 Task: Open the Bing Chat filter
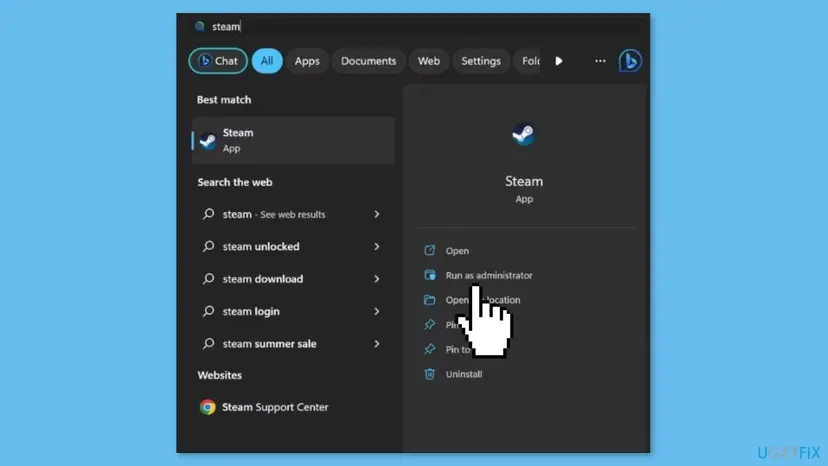pyautogui.click(x=218, y=61)
